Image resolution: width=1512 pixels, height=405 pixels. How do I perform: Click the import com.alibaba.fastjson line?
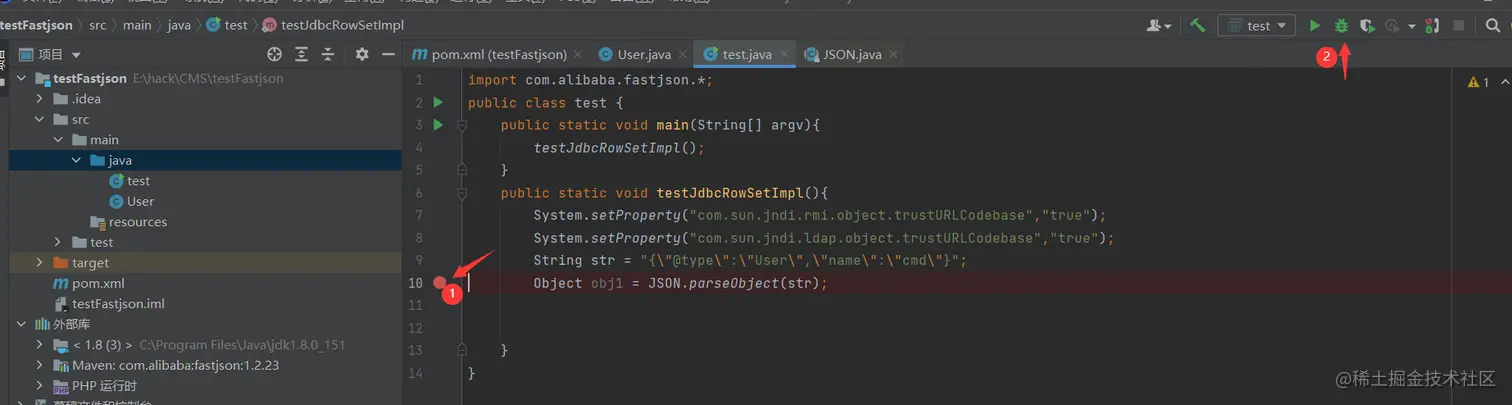tap(590, 80)
